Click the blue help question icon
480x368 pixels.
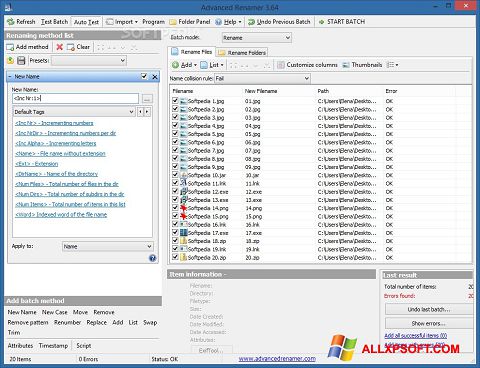(x=152, y=258)
